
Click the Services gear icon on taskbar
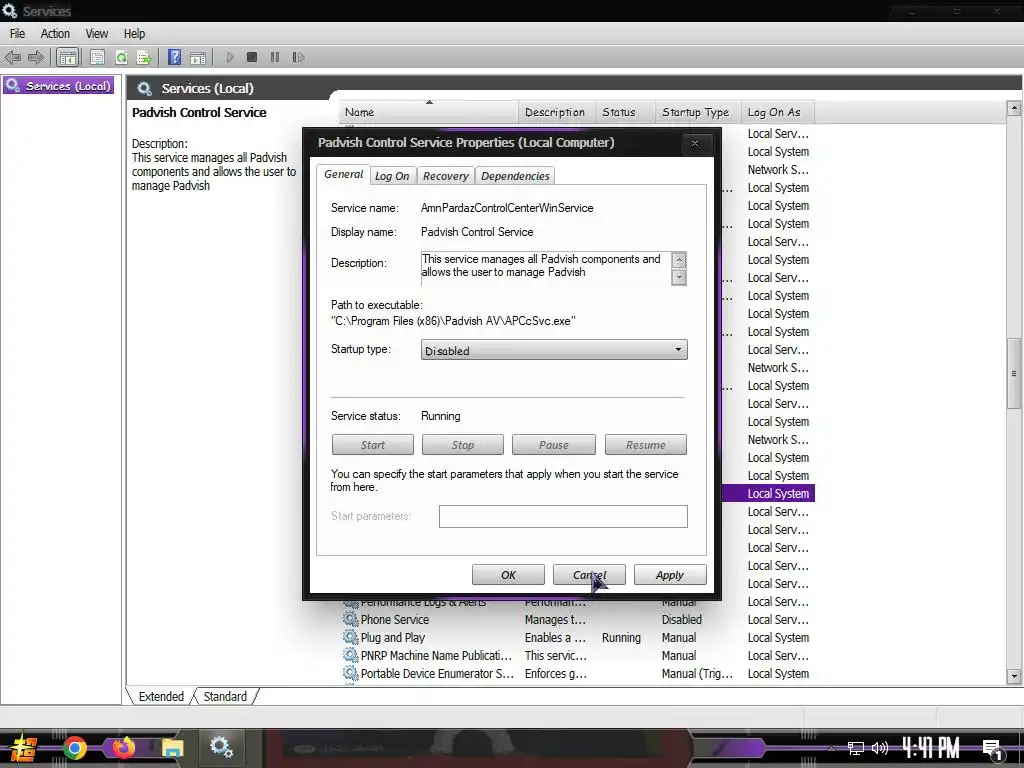tap(221, 747)
